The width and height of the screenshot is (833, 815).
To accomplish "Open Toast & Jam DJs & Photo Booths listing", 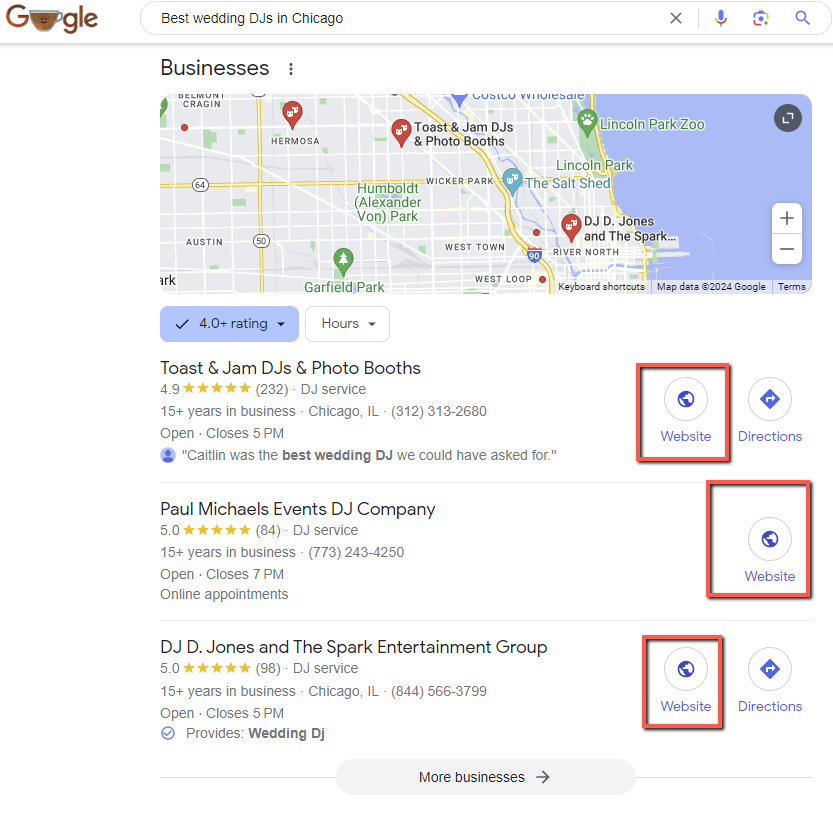I will pos(291,368).
